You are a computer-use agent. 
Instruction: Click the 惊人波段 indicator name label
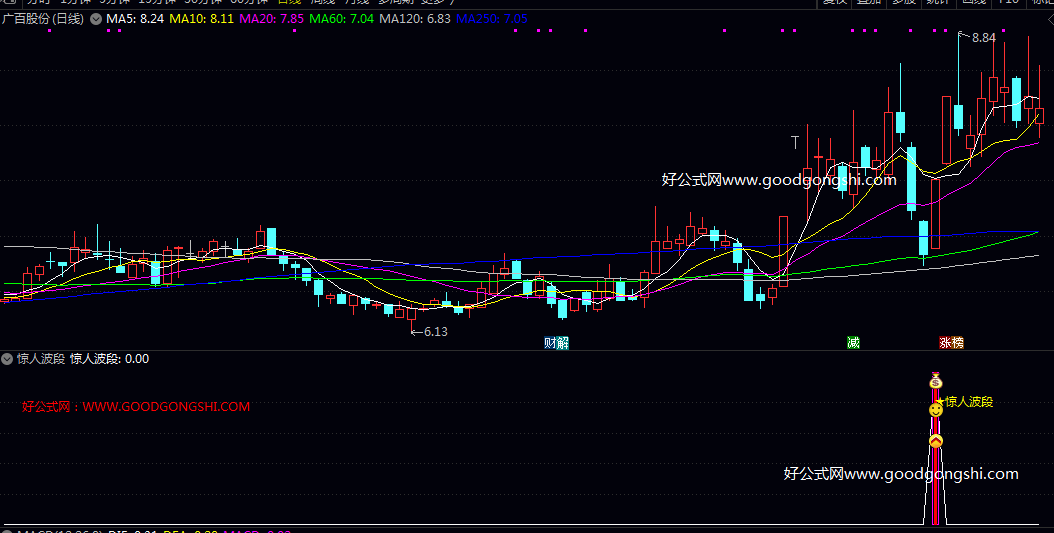point(41,358)
